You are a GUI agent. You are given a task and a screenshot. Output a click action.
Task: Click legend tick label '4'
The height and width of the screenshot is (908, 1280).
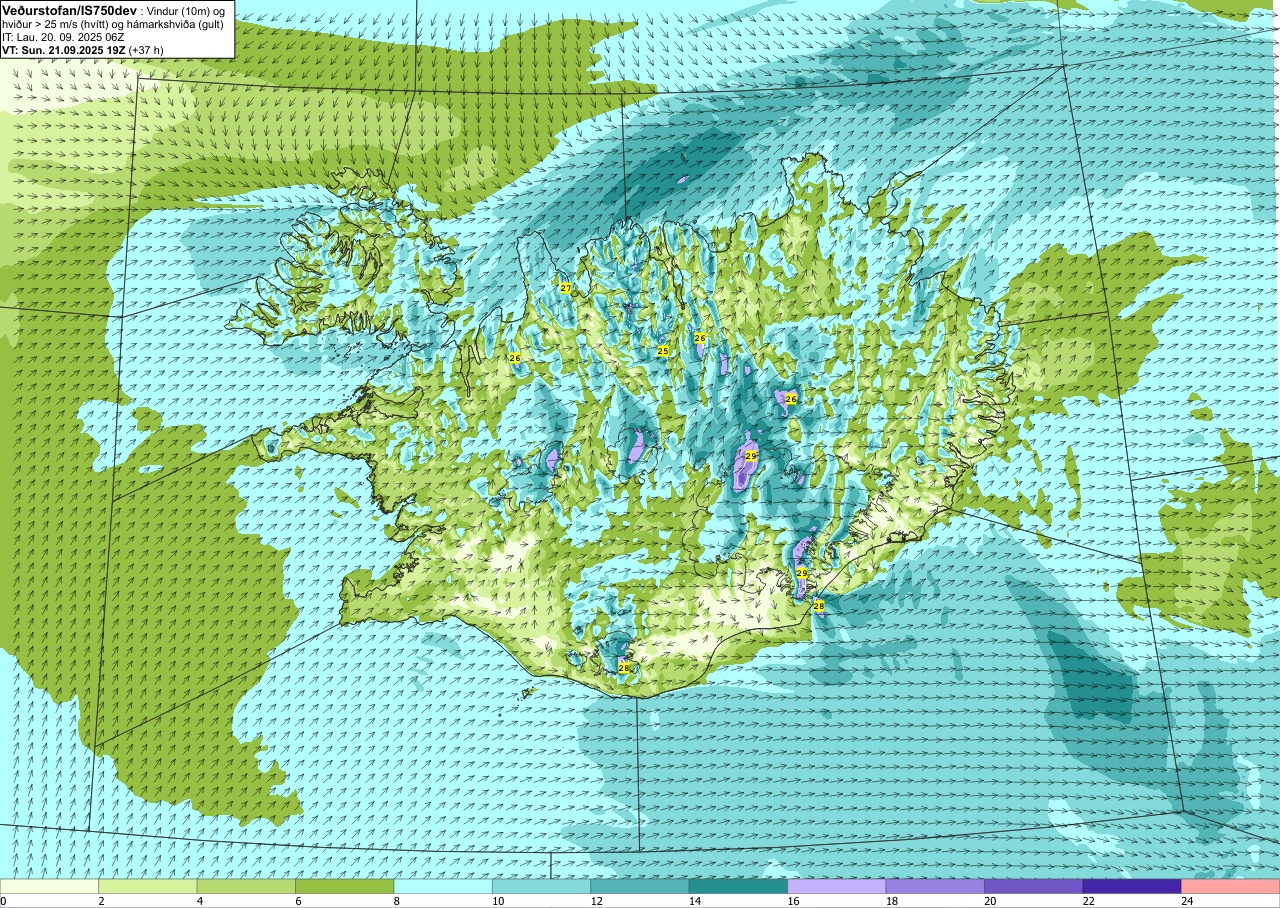coord(199,901)
